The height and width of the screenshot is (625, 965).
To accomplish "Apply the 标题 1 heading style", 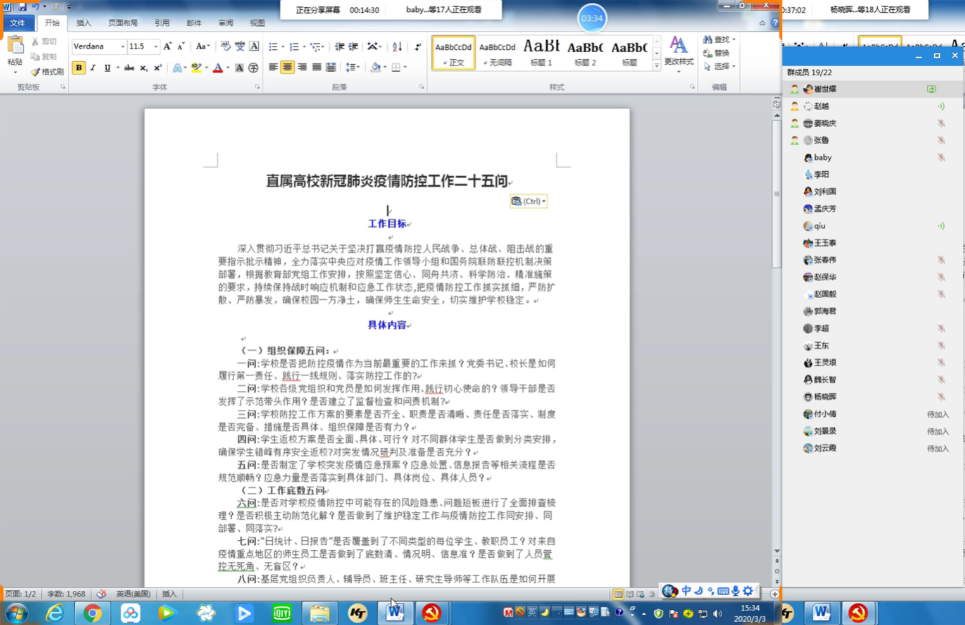I will coord(541,52).
